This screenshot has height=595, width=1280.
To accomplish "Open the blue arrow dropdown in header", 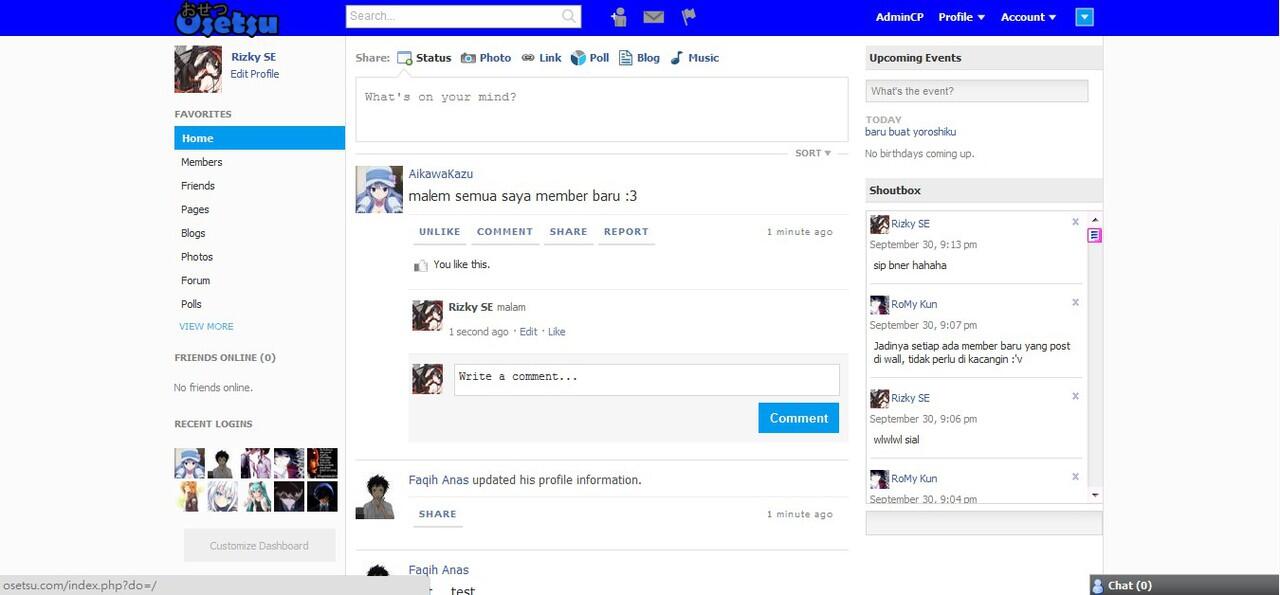I will 1085,17.
